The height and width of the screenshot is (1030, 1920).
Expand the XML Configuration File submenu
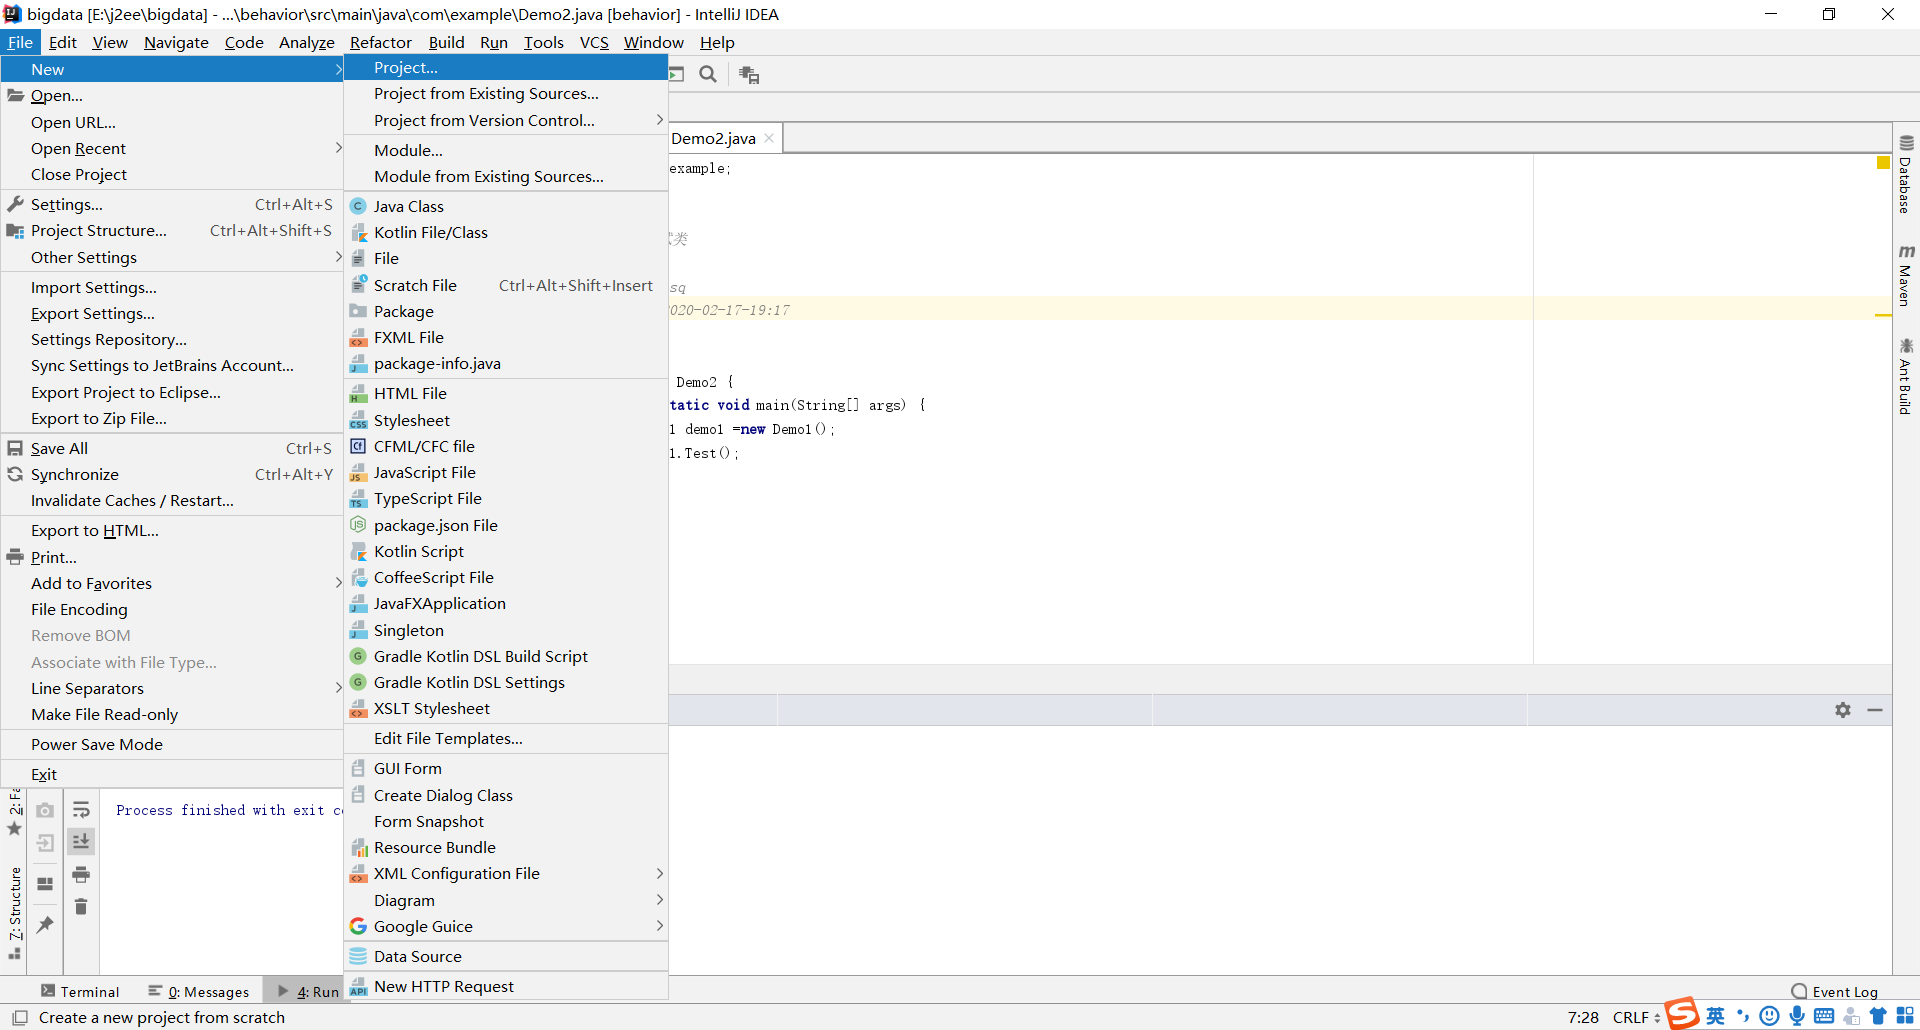tap(506, 873)
